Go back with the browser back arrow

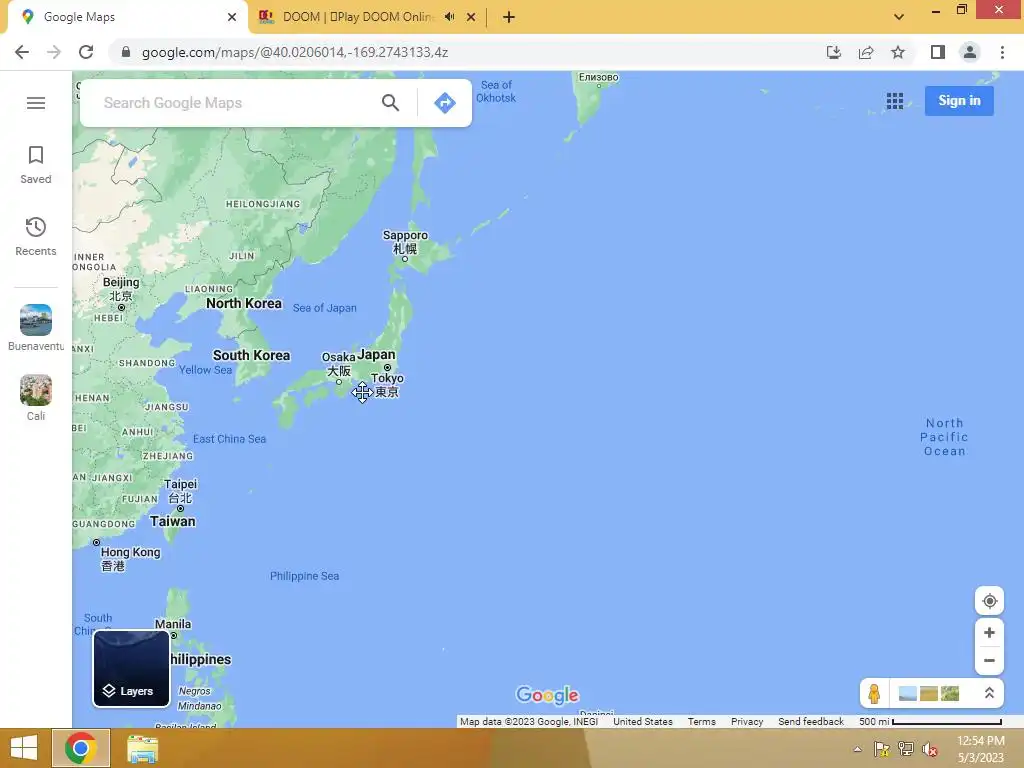(x=22, y=52)
